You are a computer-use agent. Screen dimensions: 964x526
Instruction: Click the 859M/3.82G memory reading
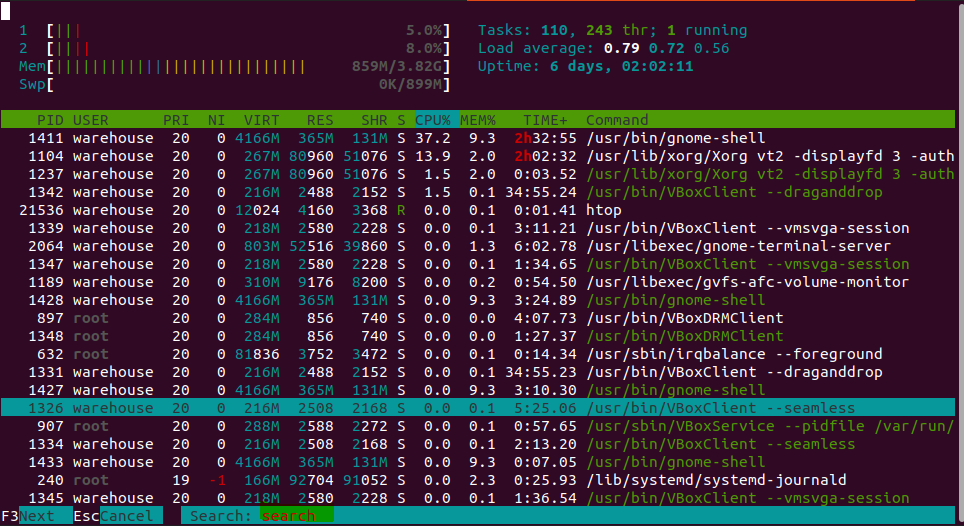pos(397,66)
